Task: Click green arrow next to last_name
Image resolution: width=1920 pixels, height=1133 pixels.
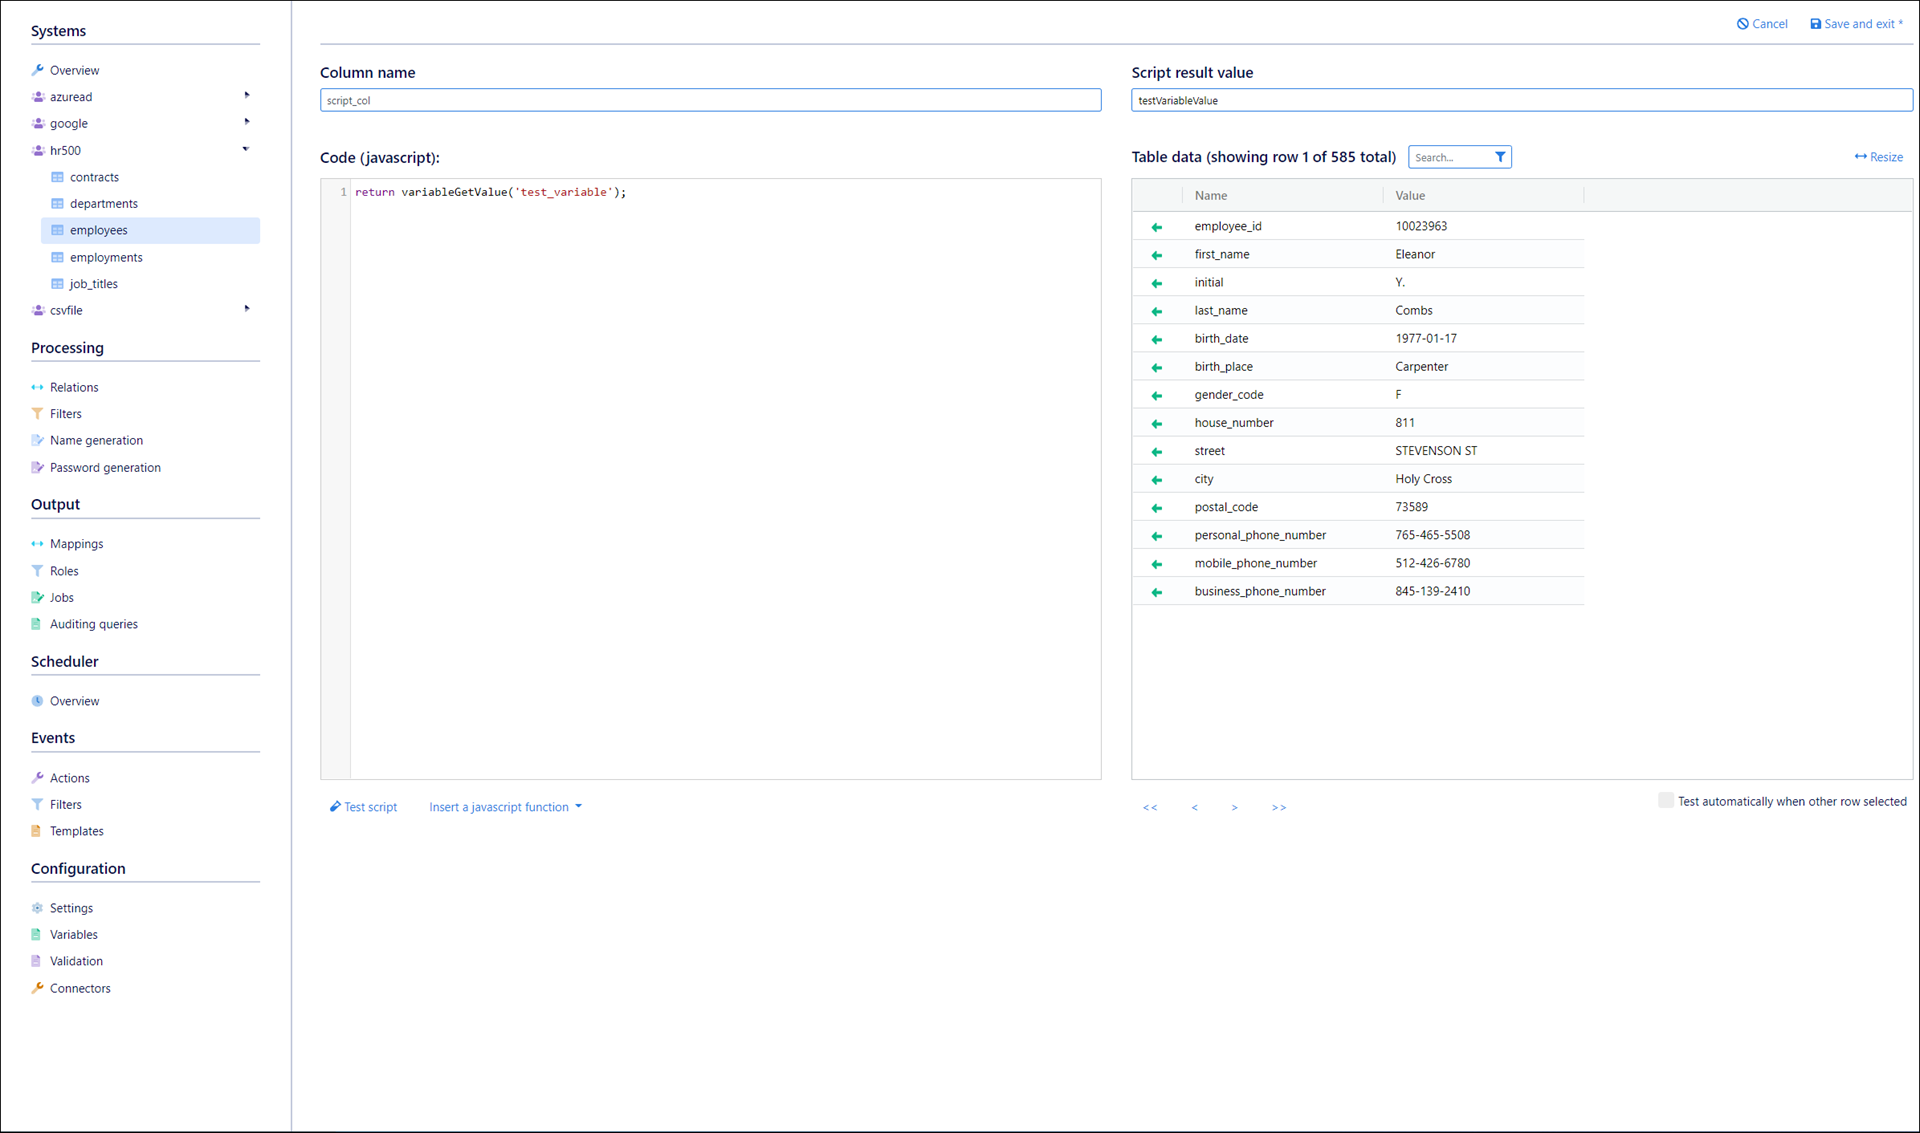Action: [x=1157, y=311]
